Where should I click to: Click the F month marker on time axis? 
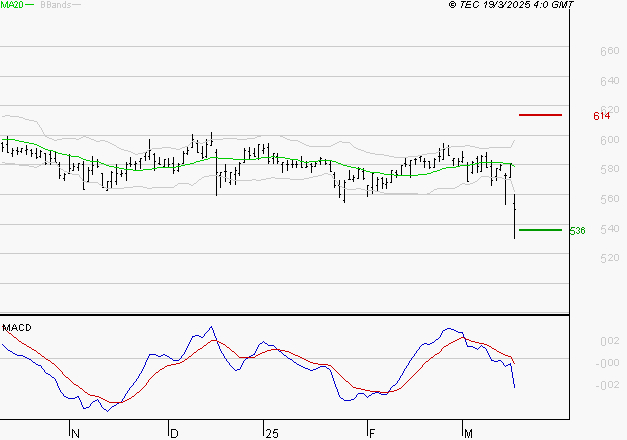click(x=371, y=432)
